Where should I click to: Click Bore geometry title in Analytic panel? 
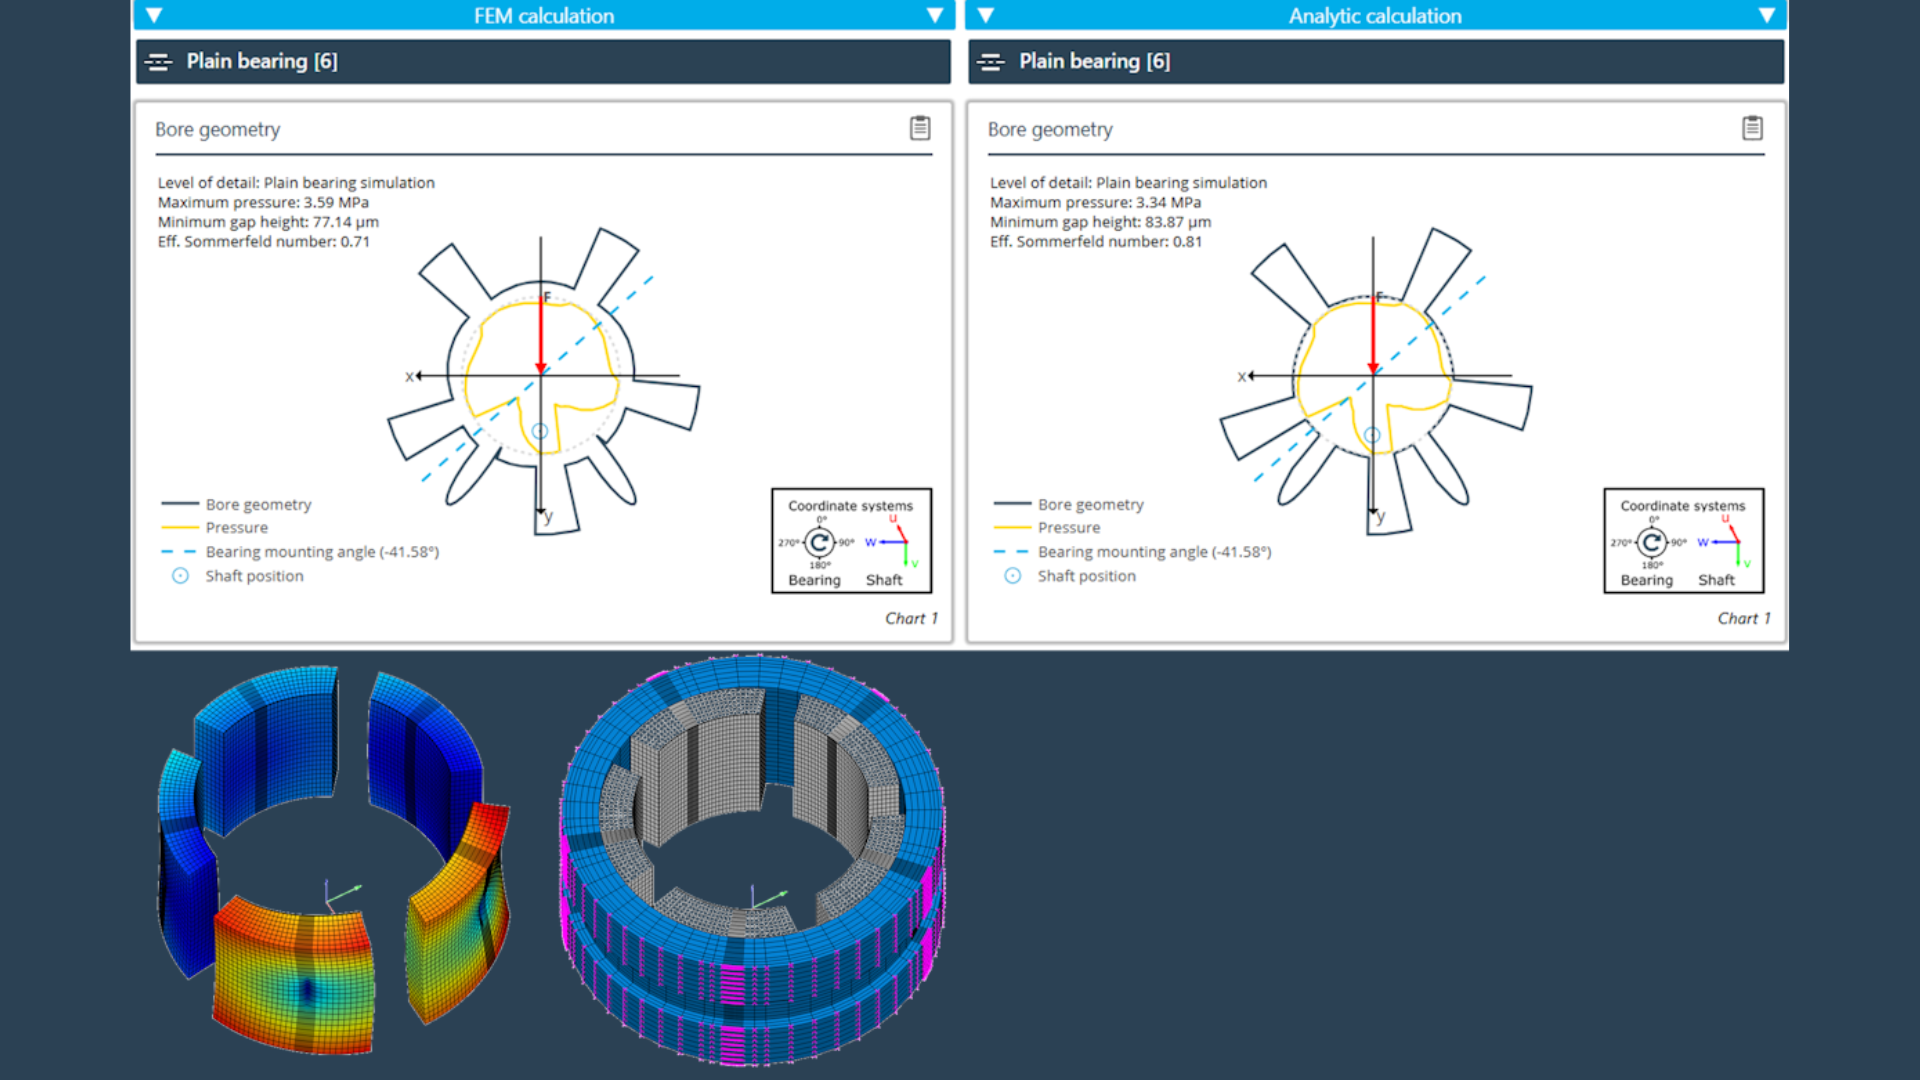tap(1050, 130)
